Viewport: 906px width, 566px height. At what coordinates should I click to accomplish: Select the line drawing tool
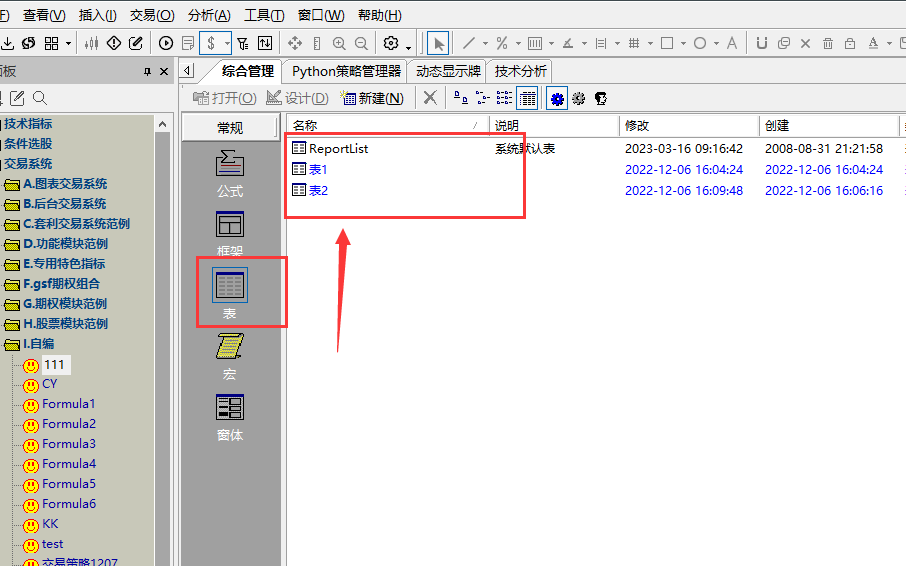[x=469, y=43]
